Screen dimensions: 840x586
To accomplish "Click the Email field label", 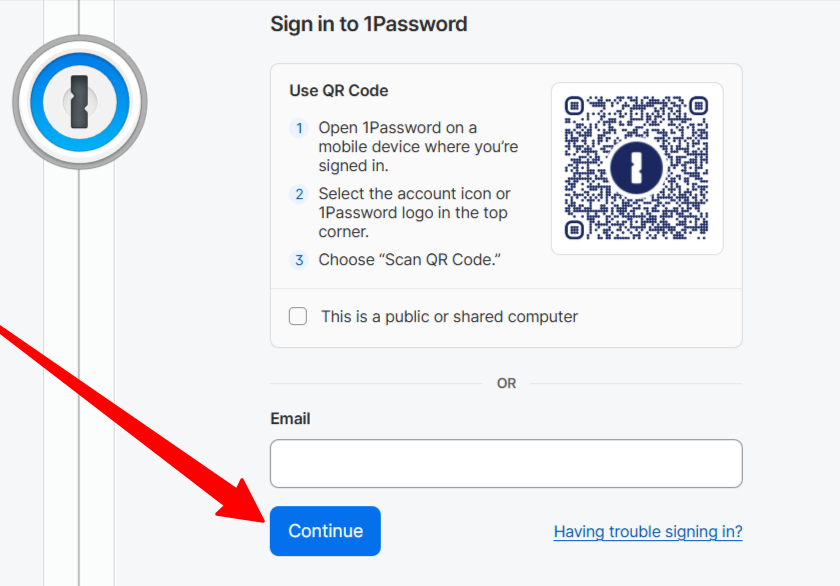I will tap(290, 418).
